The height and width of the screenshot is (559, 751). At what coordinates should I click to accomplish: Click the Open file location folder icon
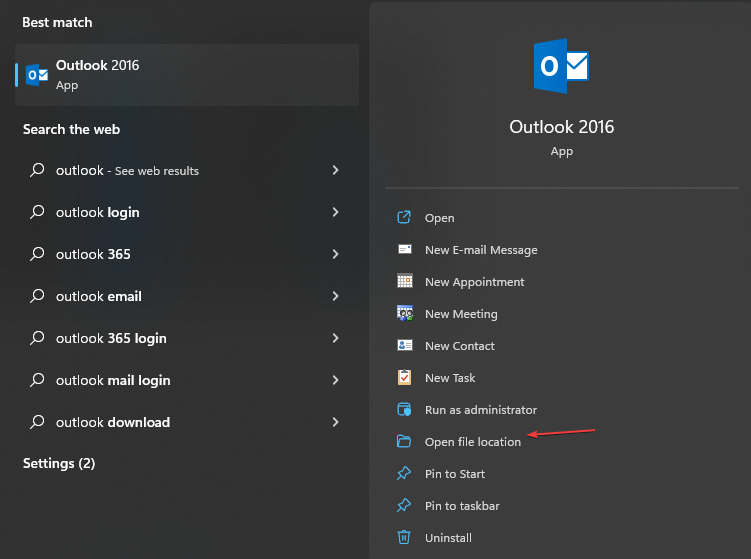404,441
